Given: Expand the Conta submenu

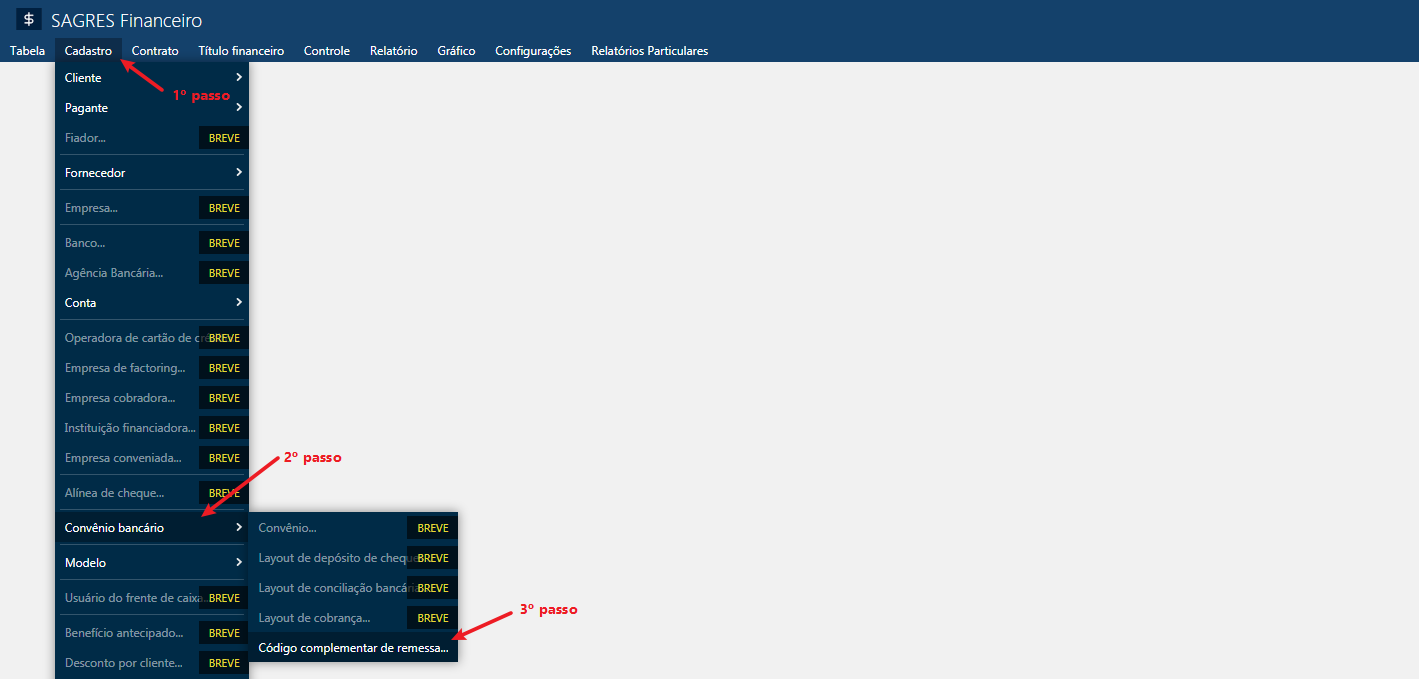Looking at the screenshot, I should pyautogui.click(x=152, y=303).
